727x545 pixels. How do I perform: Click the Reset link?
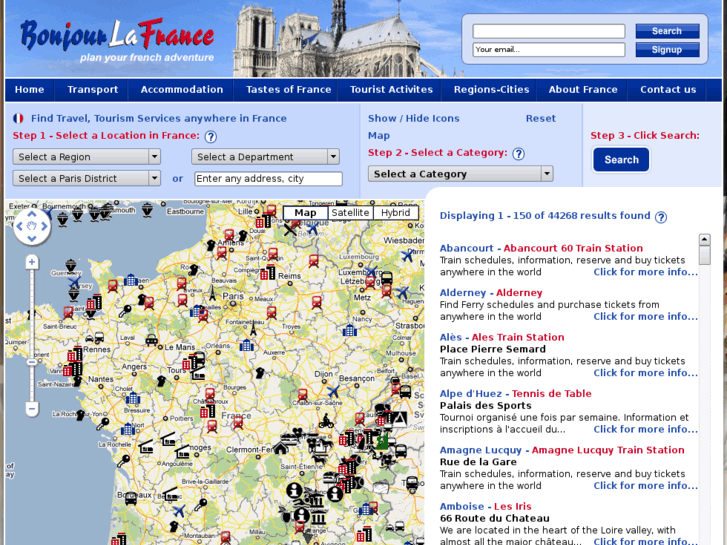541,118
